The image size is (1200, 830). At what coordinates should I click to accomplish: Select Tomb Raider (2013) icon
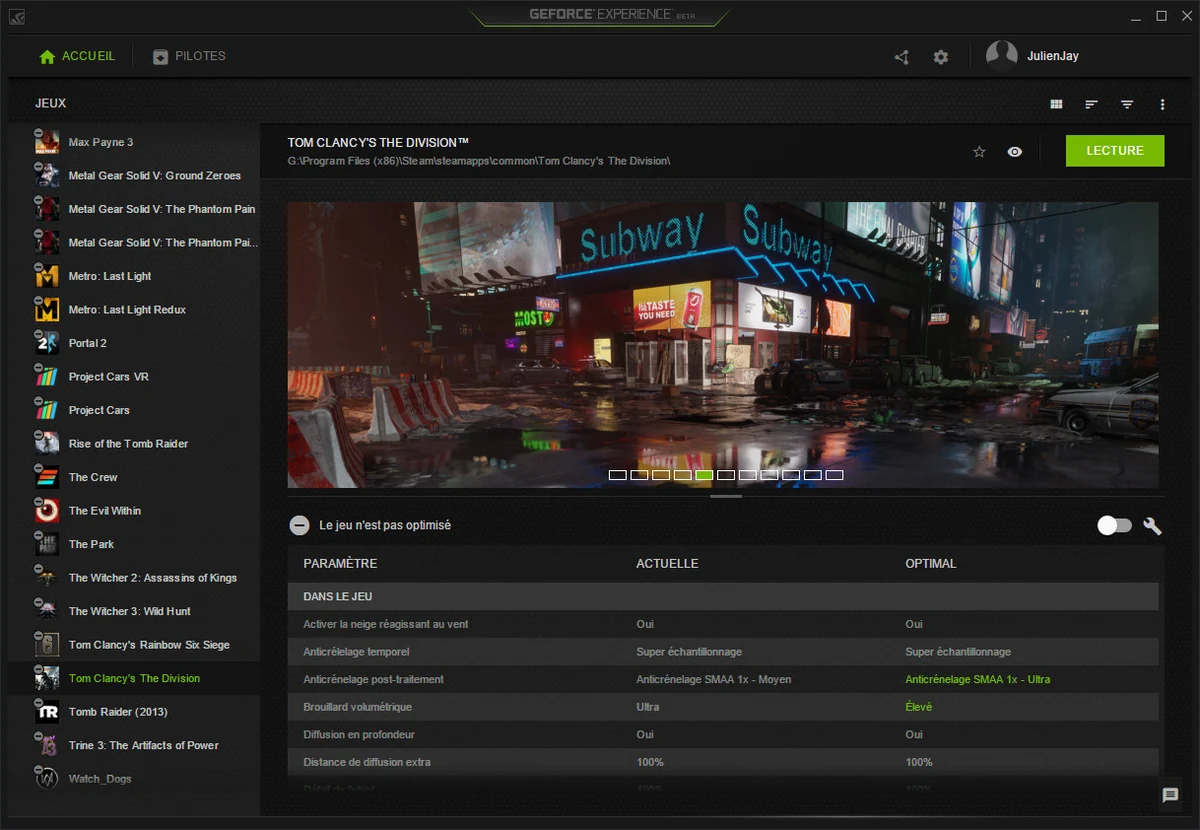tap(47, 712)
